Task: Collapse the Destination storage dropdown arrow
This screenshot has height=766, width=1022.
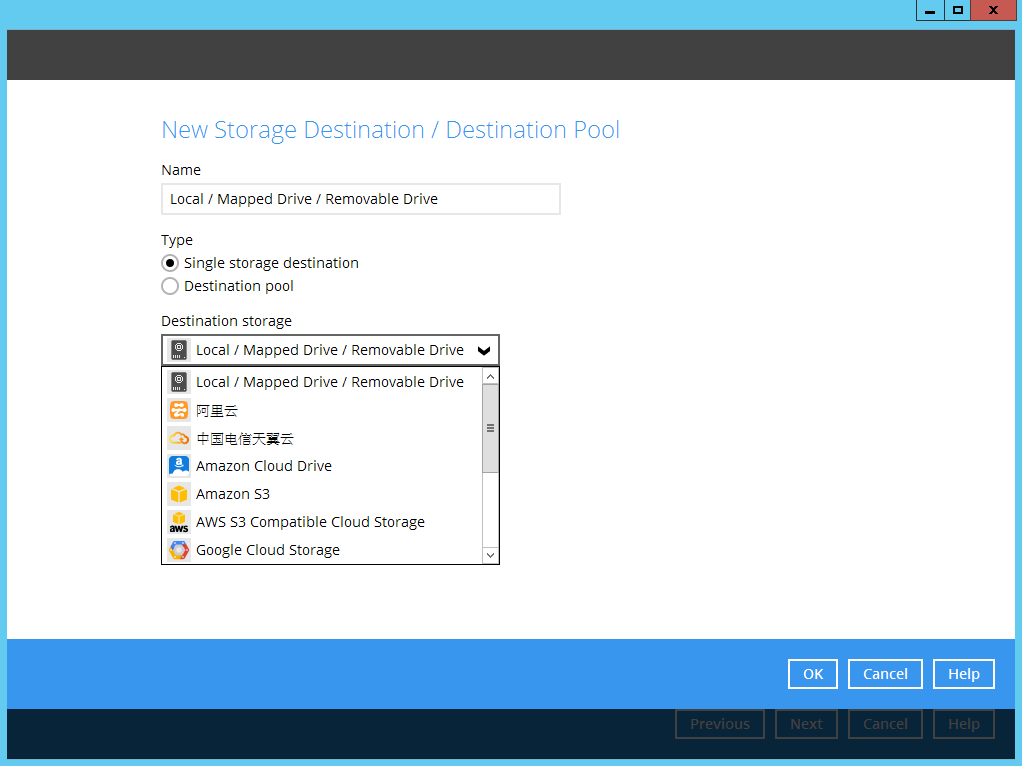Action: pyautogui.click(x=484, y=351)
